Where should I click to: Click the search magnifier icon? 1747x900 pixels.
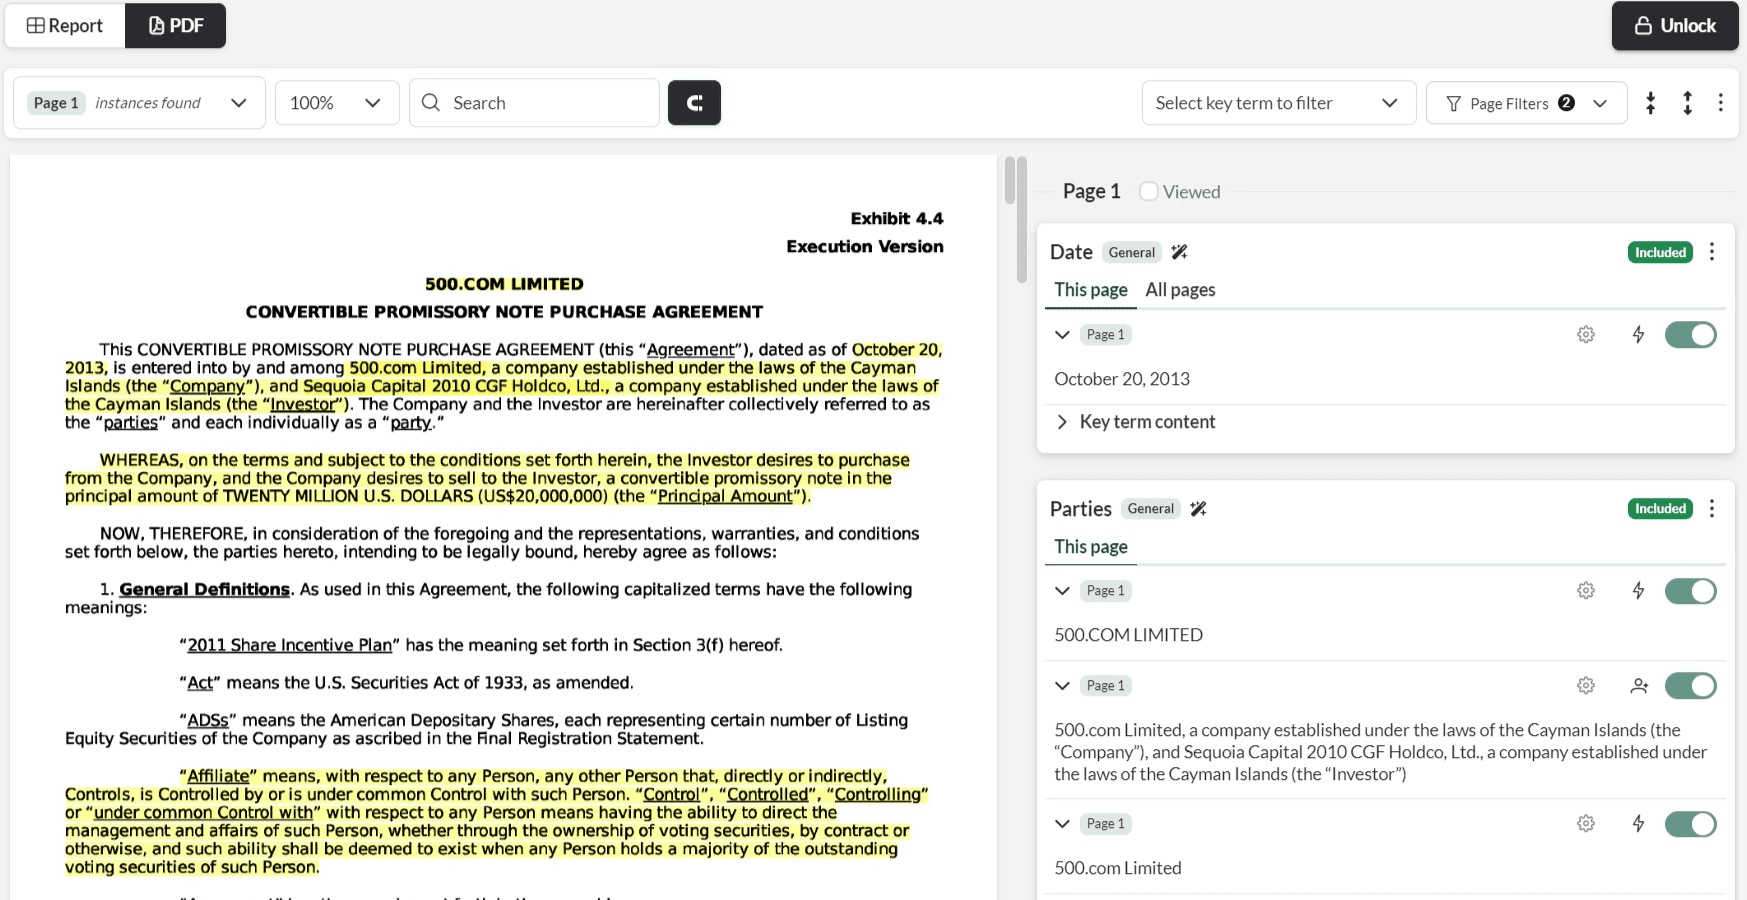point(431,103)
